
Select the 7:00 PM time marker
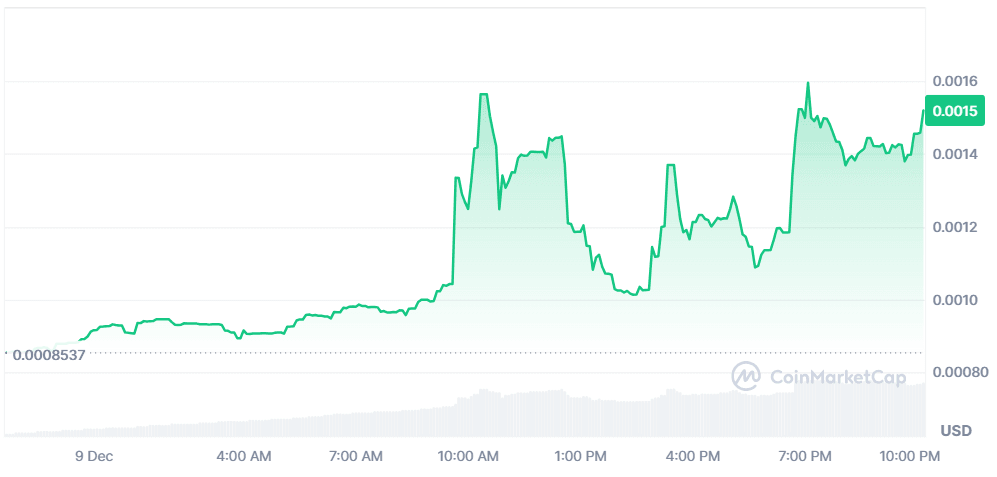click(805, 456)
